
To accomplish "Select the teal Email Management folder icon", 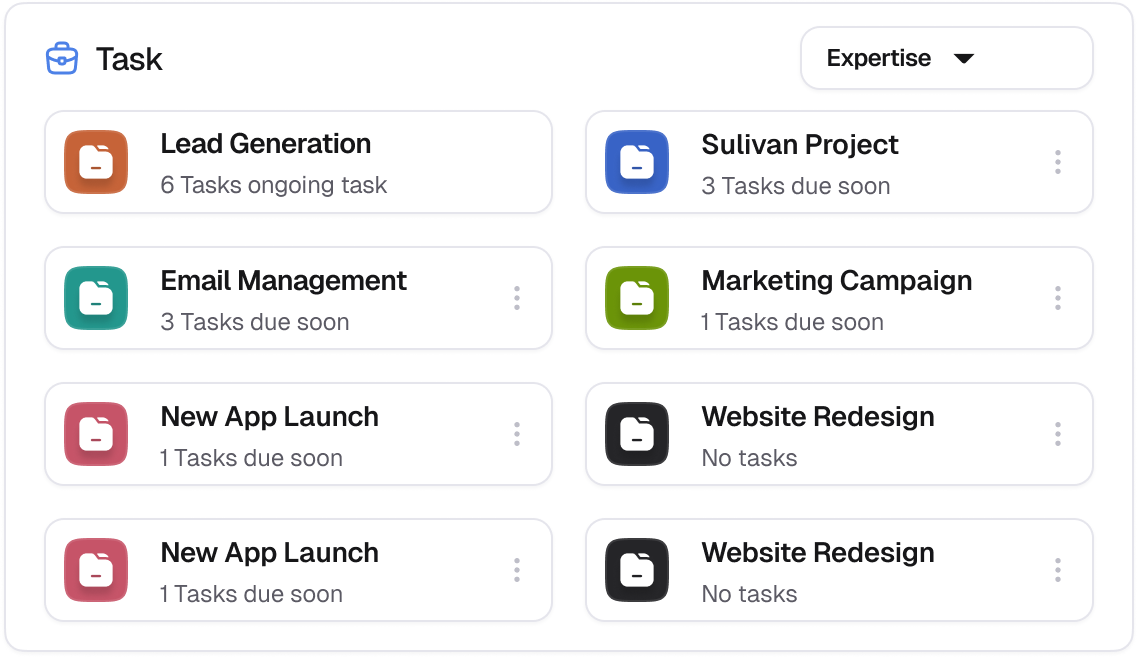I will point(95,298).
